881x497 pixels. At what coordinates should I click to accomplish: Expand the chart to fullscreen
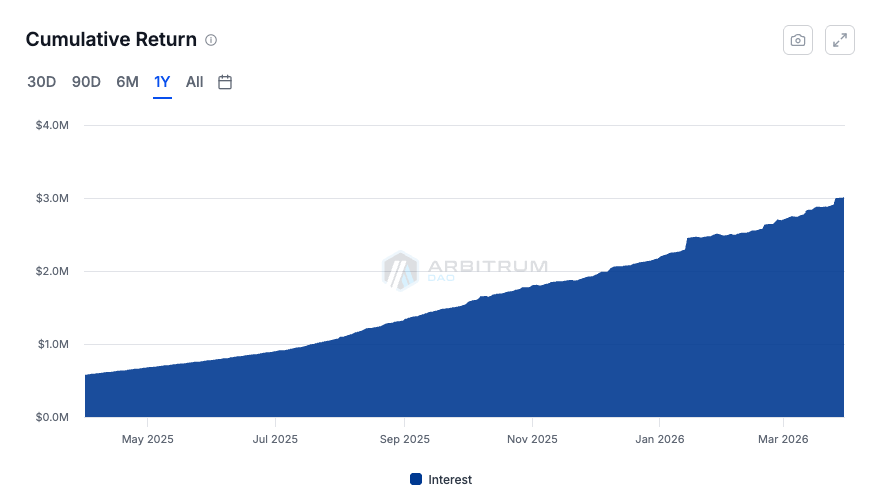tap(839, 40)
